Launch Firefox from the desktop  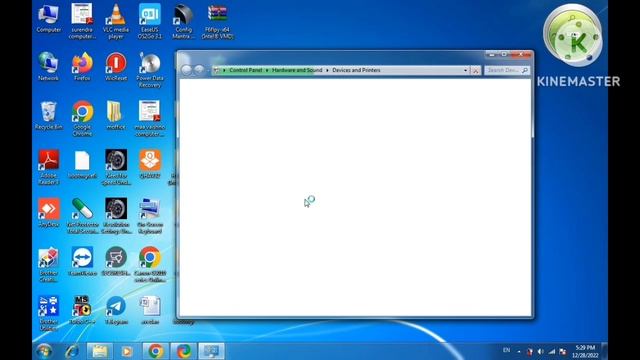coord(82,67)
